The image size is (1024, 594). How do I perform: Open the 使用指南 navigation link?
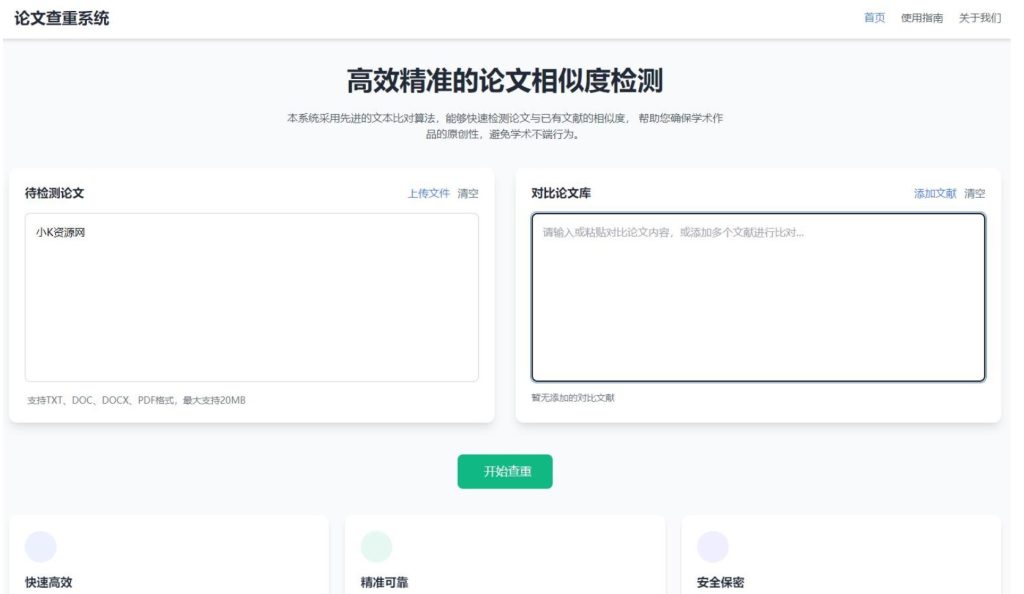pos(921,18)
